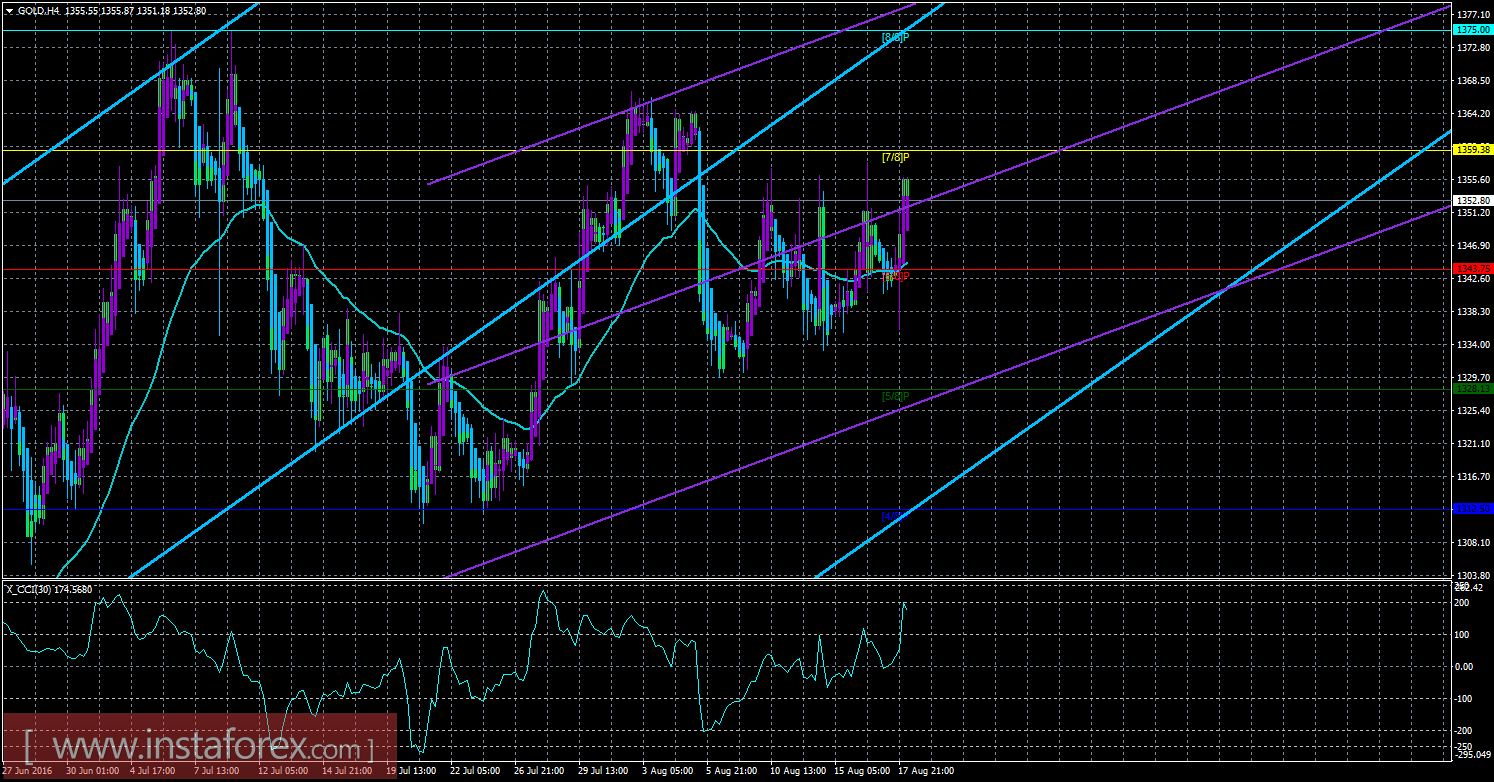This screenshot has height=782, width=1494.
Task: Open the chart menu triangle beside GOLD,H4
Action: pyautogui.click(x=10, y=10)
